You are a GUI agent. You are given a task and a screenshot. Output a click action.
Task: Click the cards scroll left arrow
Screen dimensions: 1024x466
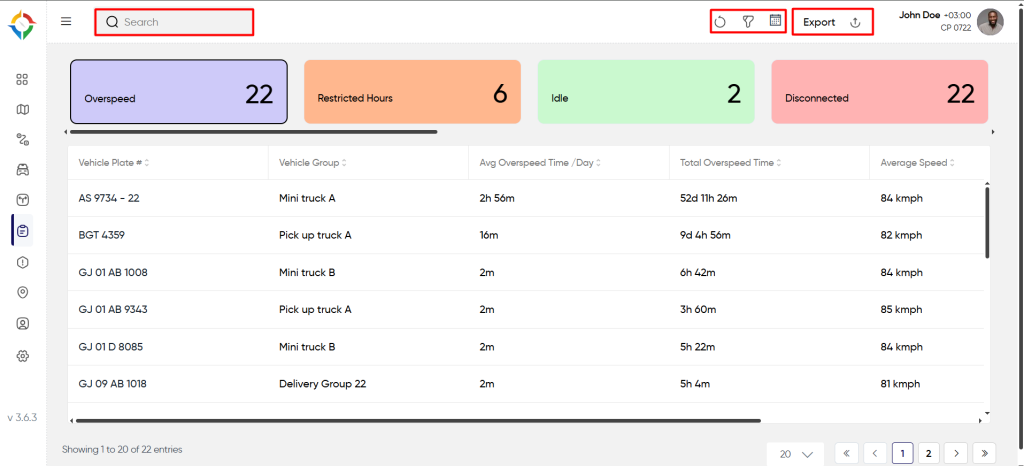(x=65, y=132)
